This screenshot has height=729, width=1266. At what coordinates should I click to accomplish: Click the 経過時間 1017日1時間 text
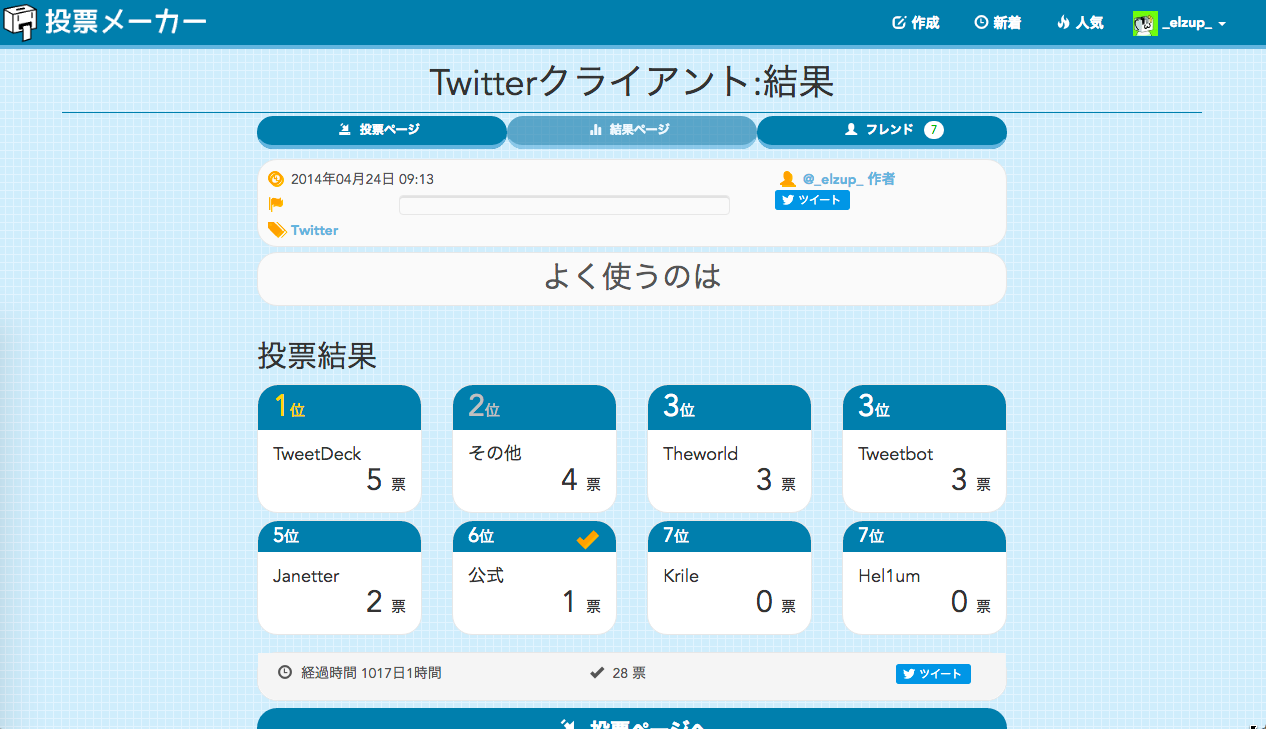click(x=371, y=673)
